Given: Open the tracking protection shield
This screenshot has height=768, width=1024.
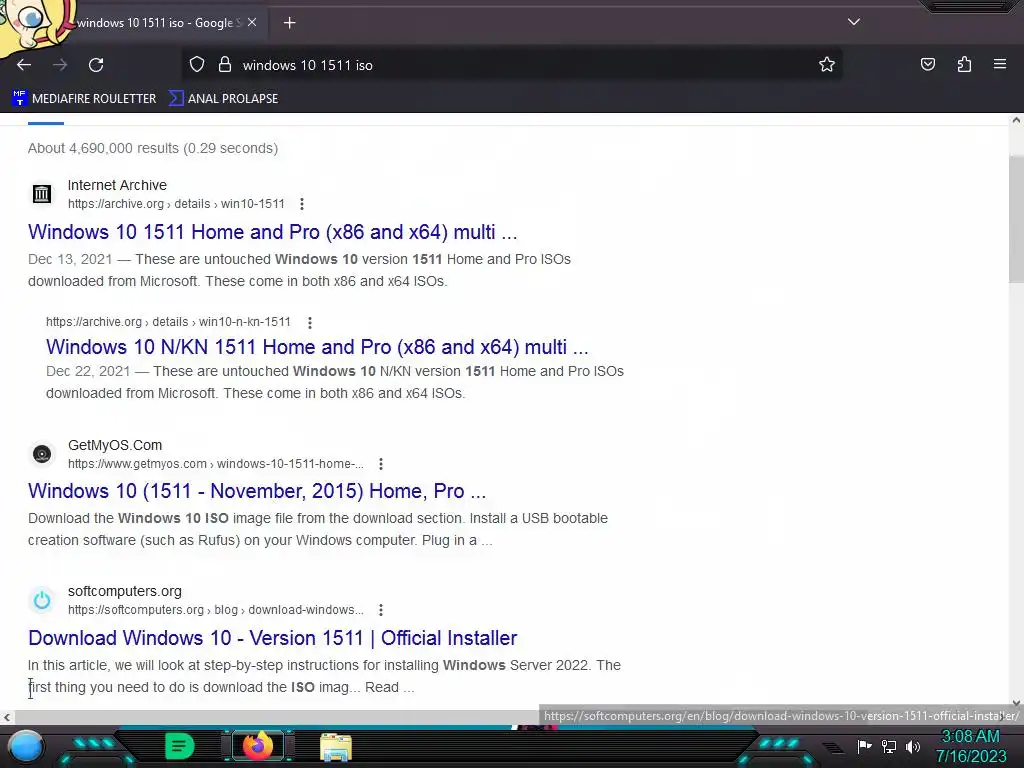Looking at the screenshot, I should 197,65.
